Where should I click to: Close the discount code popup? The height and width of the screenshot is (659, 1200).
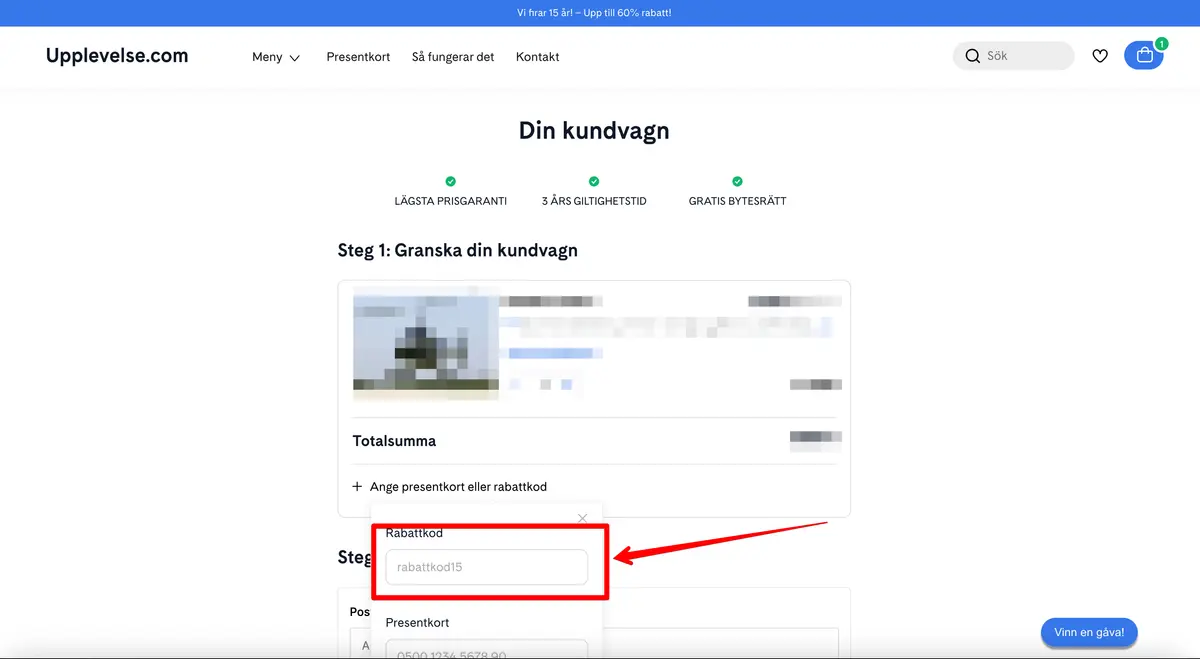[x=582, y=518]
